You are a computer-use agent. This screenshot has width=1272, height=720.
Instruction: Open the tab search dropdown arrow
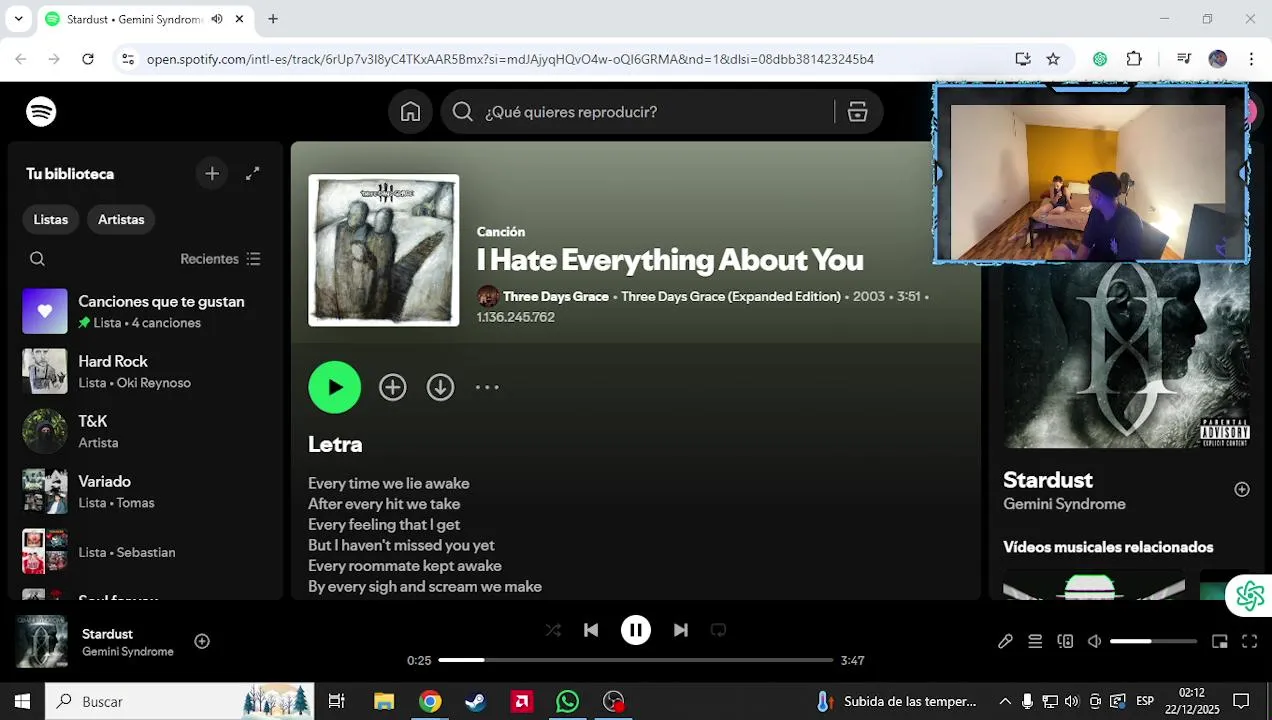[18, 19]
